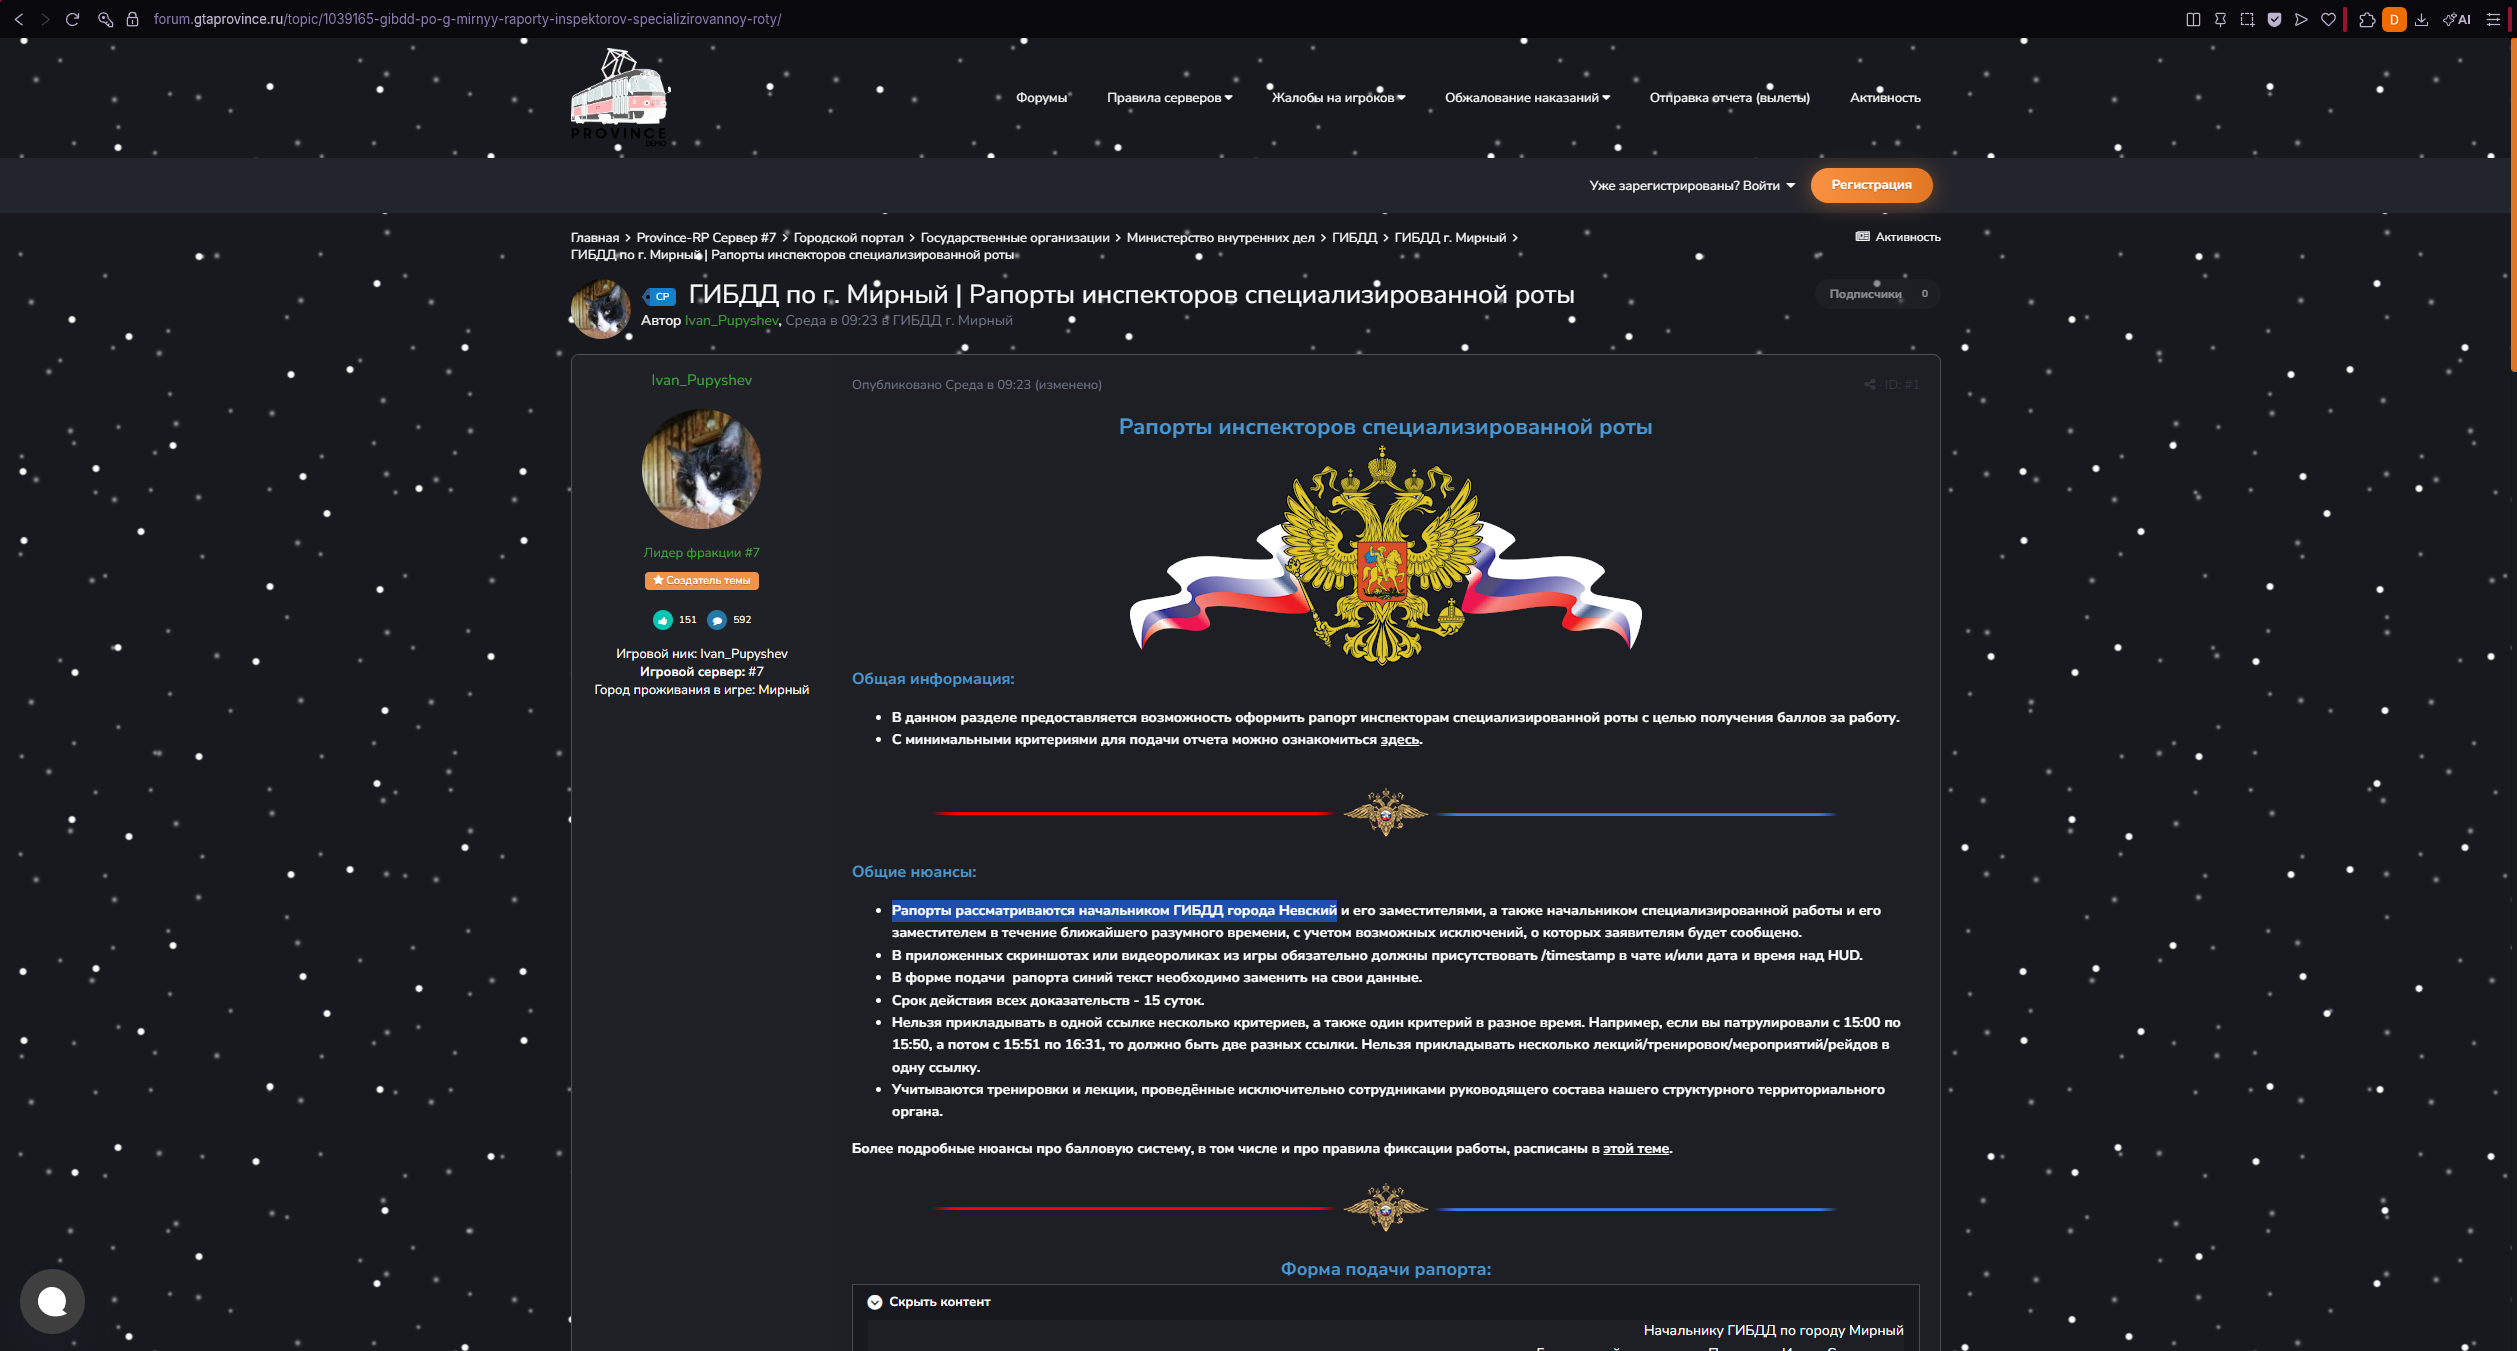
Task: Open 'Уже зарегистрированы? Войти' dropdown
Action: pos(1692,186)
